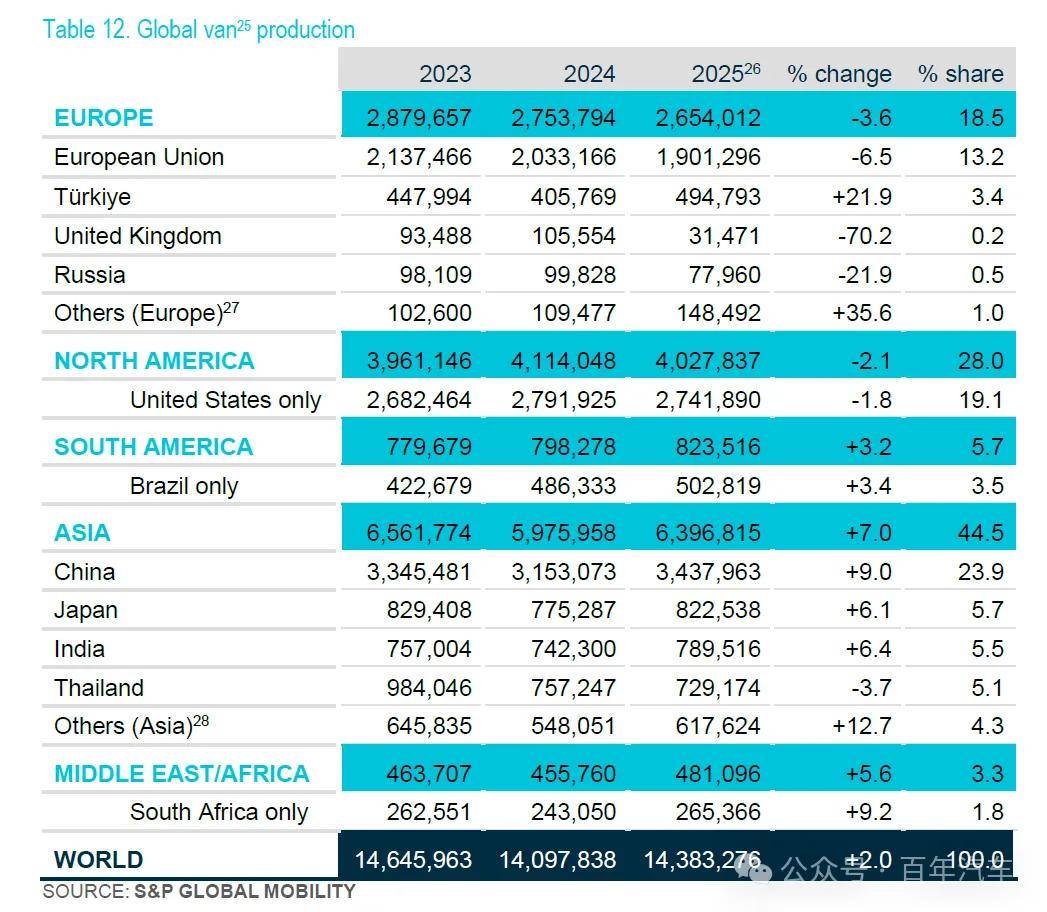1047x912 pixels.
Task: Click the 2023 column header
Action: tap(445, 73)
